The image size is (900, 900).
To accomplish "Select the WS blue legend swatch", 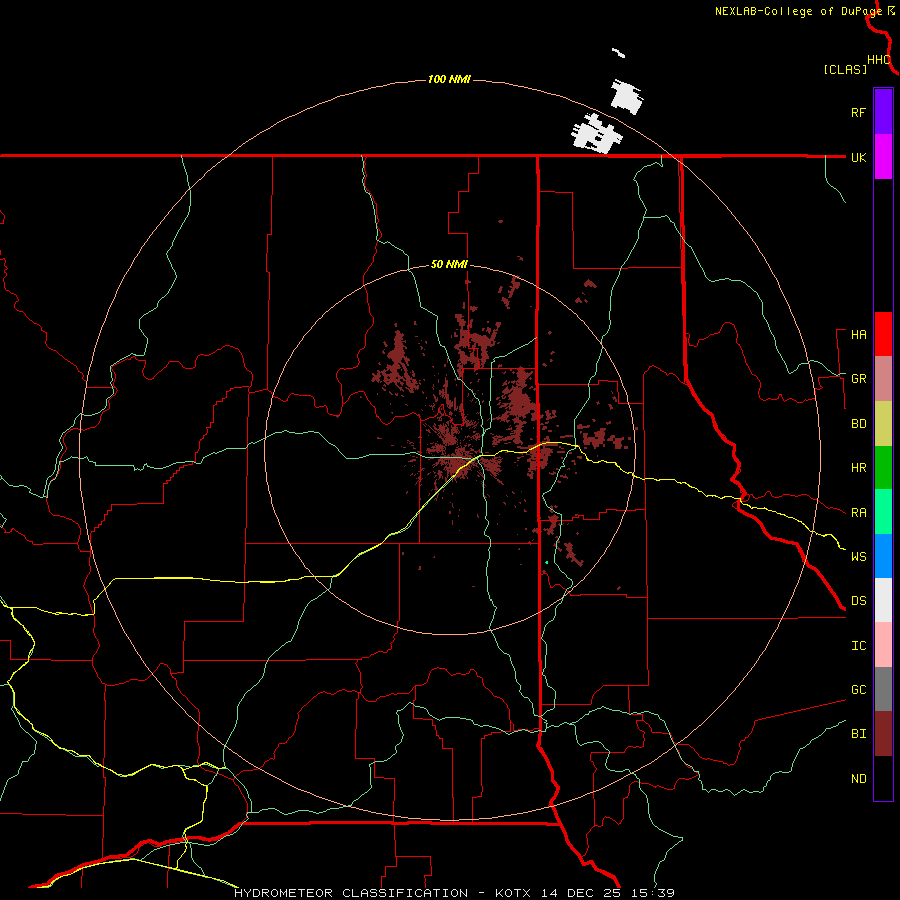I will point(883,556).
